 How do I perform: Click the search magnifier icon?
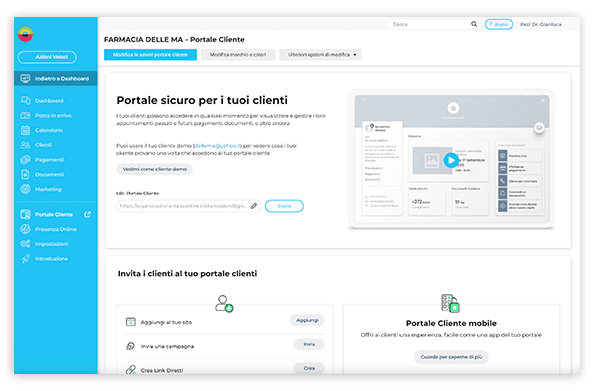click(x=474, y=24)
